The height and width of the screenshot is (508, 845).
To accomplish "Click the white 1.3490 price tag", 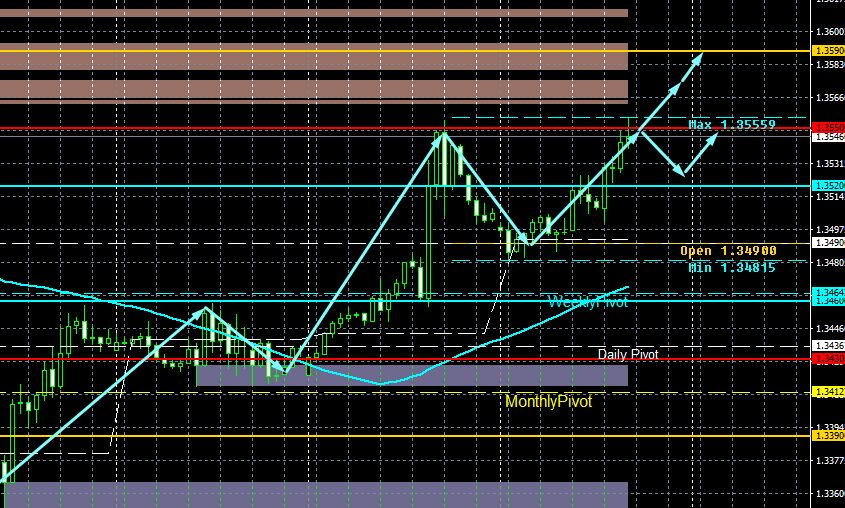I will click(x=828, y=243).
